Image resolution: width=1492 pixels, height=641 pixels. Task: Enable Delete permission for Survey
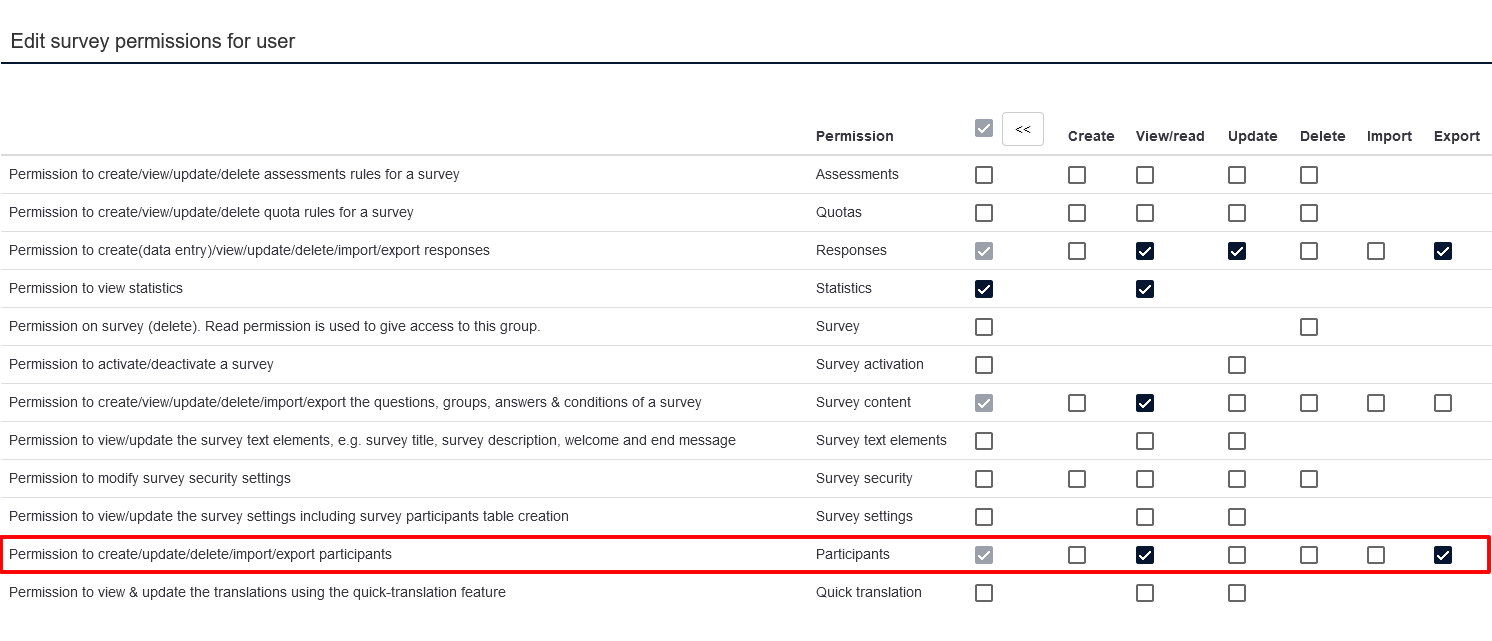click(x=1309, y=327)
